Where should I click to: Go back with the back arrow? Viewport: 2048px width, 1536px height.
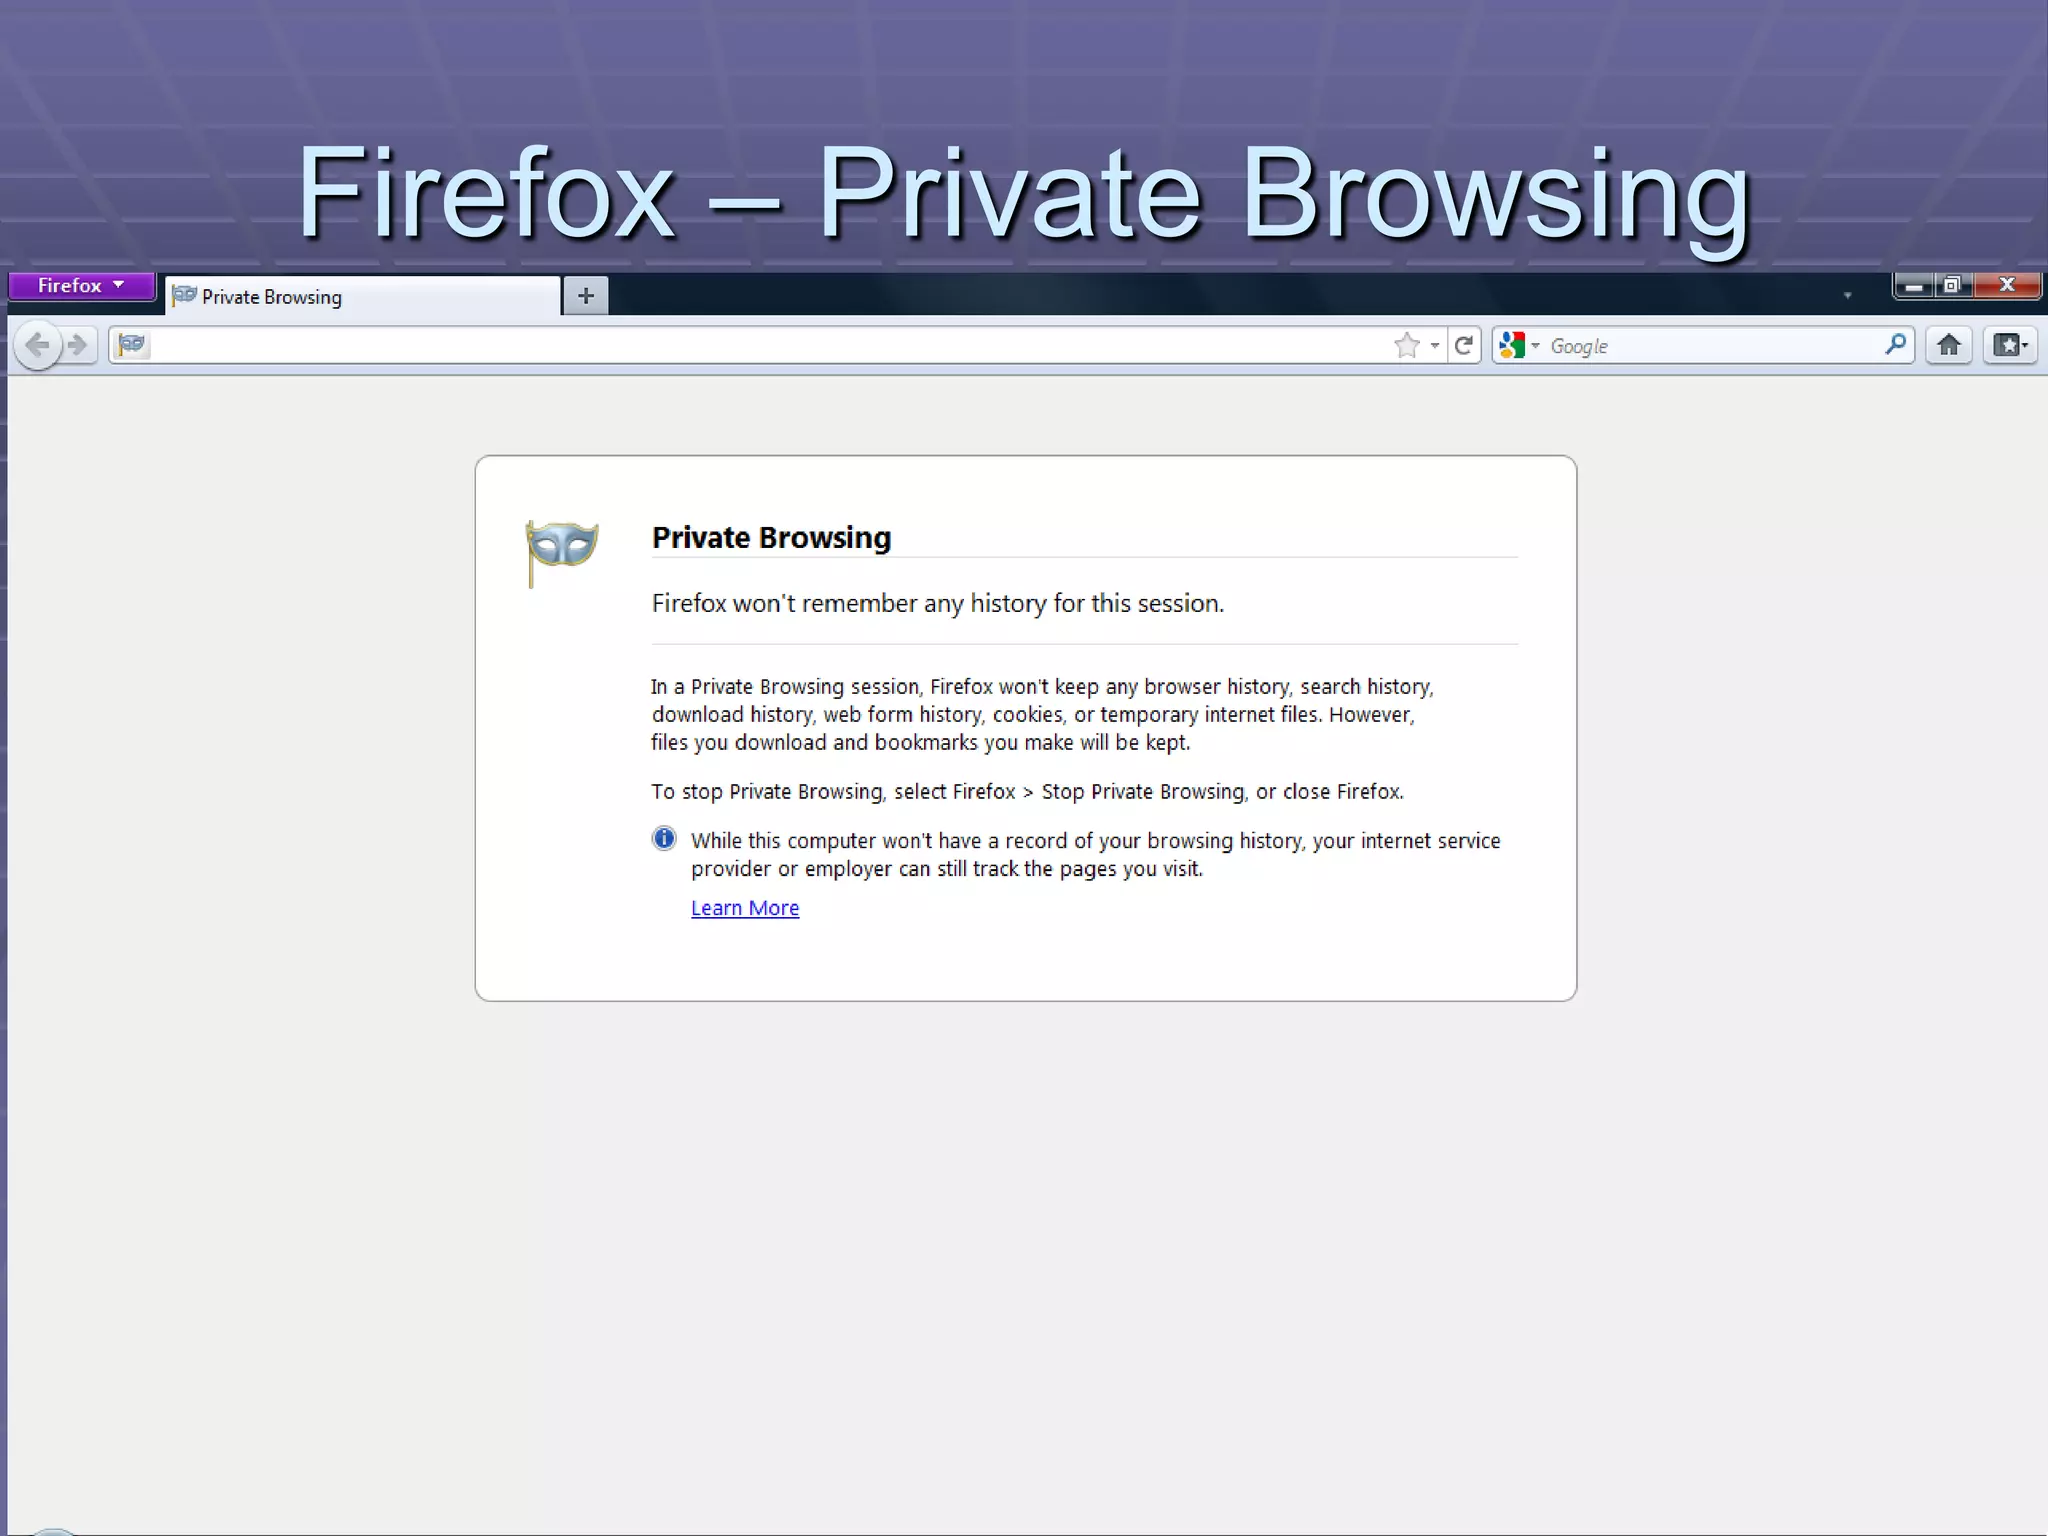37,346
